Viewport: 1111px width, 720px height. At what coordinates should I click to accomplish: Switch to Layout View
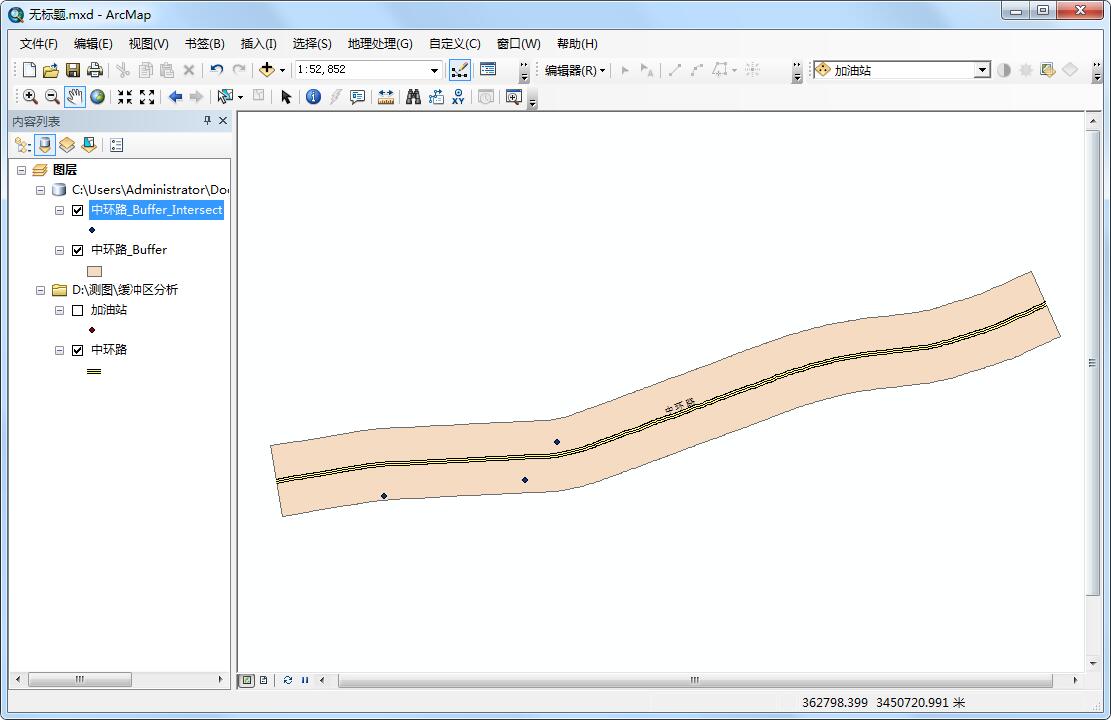tap(264, 680)
